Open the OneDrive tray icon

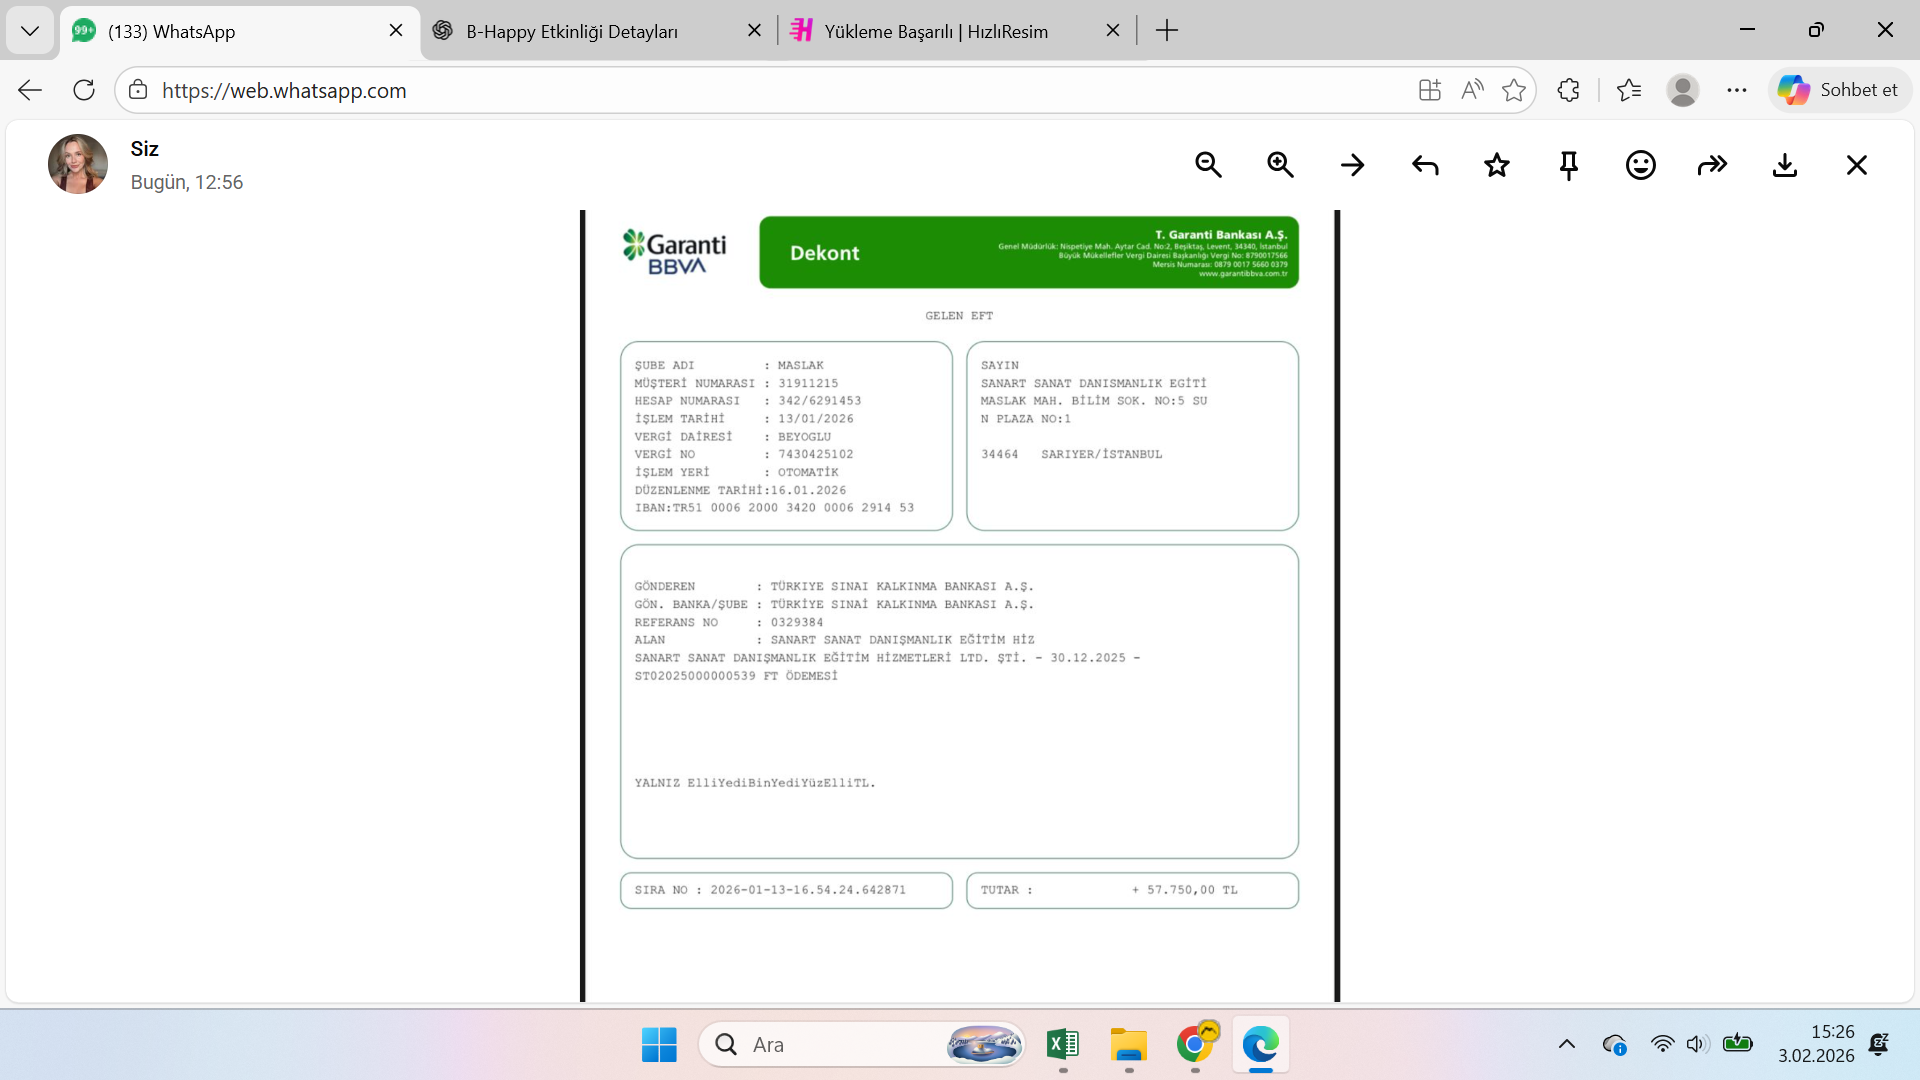[x=1614, y=1045]
